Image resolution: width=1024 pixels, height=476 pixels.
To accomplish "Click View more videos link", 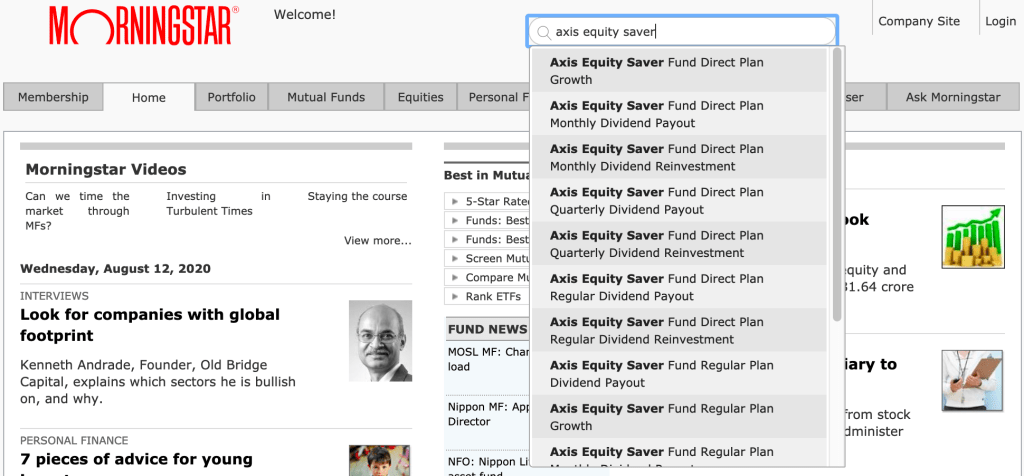I will 377,240.
